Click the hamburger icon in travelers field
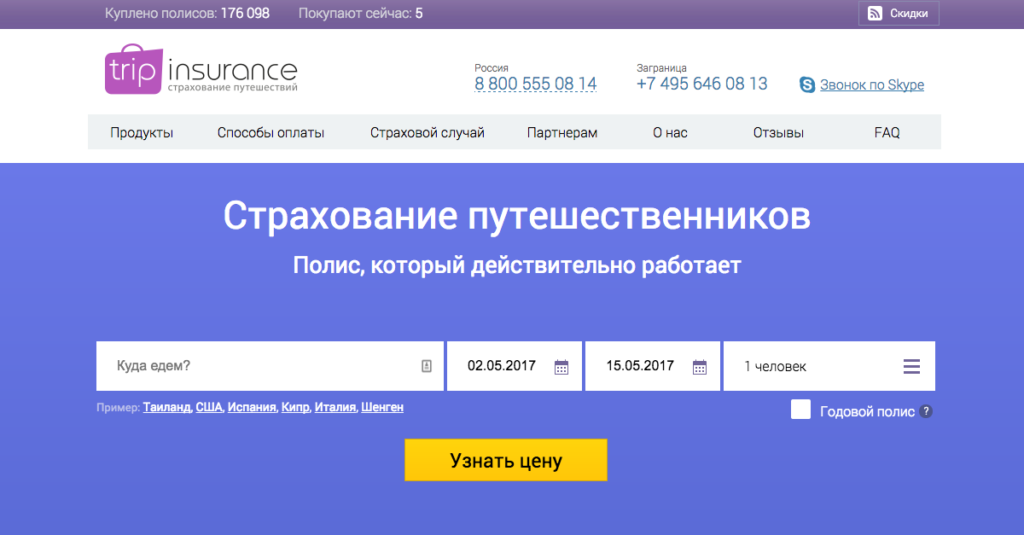This screenshot has height=535, width=1024. point(911,367)
